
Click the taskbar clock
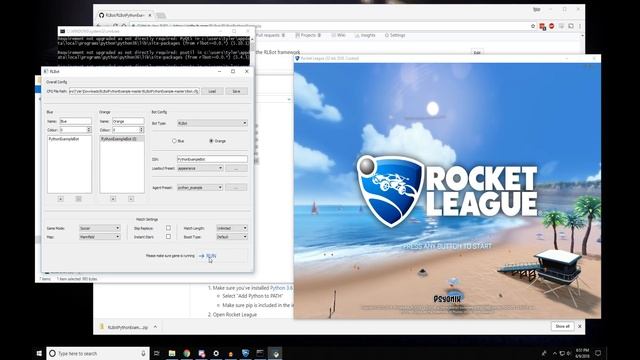pyautogui.click(x=583, y=353)
